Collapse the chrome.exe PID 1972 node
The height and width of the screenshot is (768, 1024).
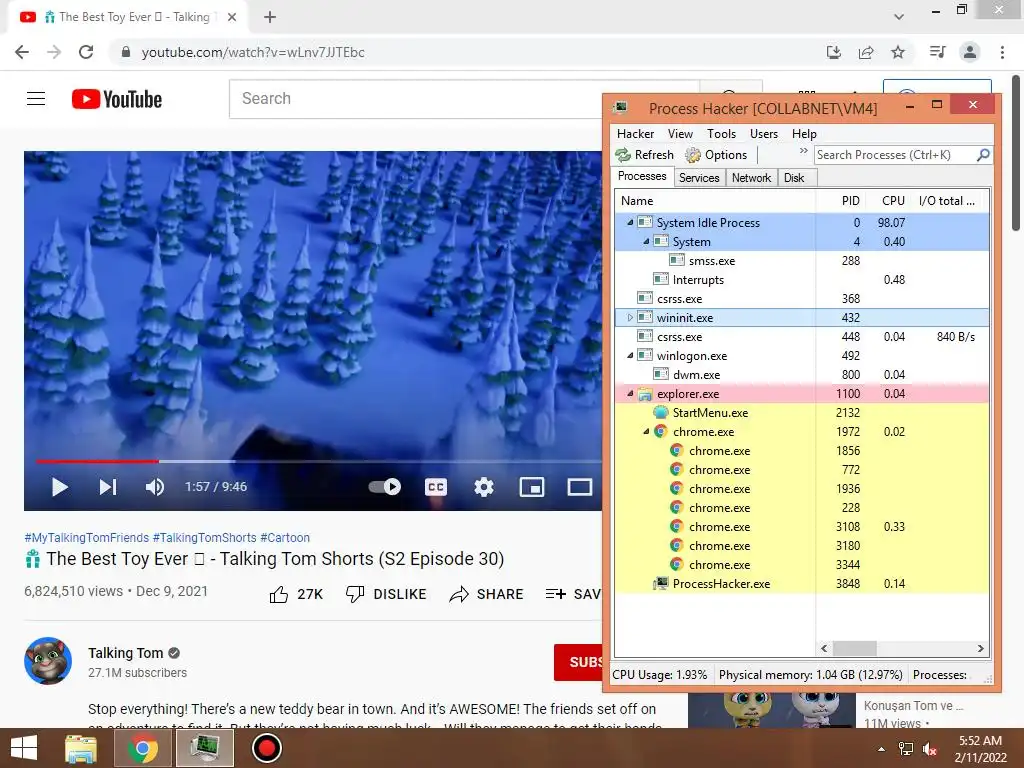coord(647,432)
